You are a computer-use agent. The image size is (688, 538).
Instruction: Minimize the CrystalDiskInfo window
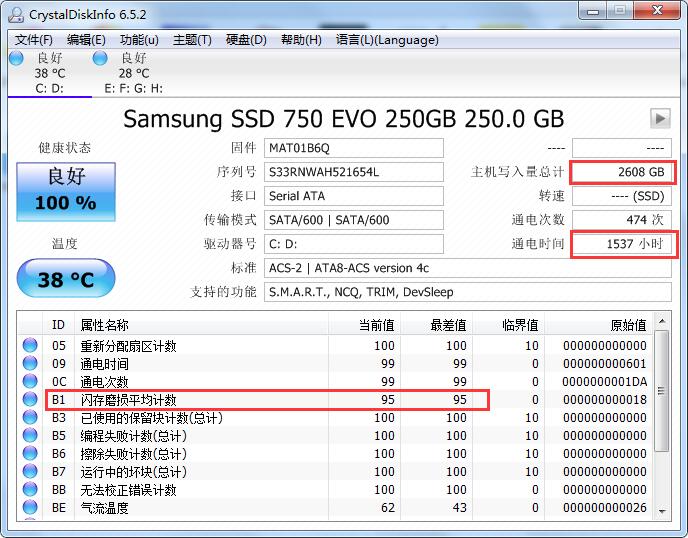tap(592, 11)
